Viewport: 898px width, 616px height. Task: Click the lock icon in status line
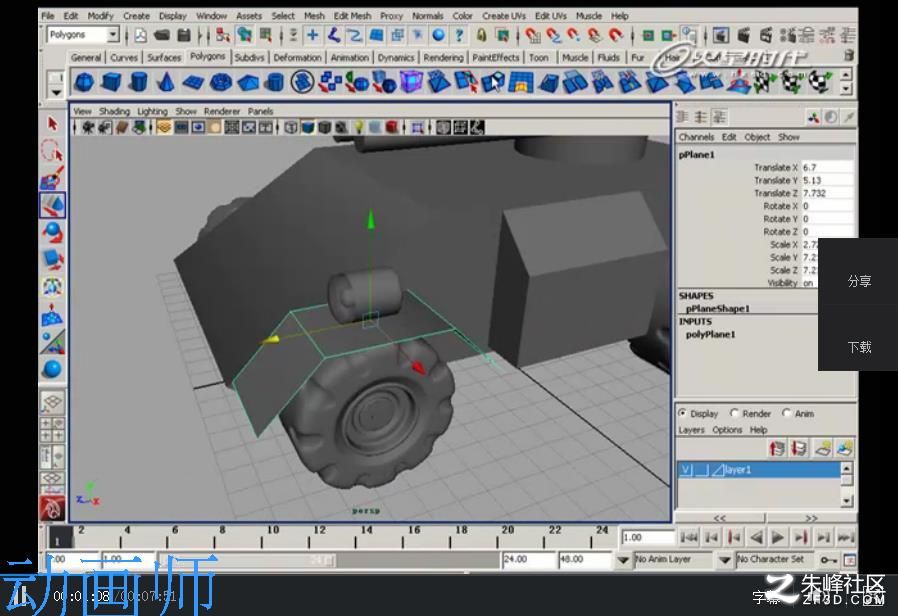482,35
